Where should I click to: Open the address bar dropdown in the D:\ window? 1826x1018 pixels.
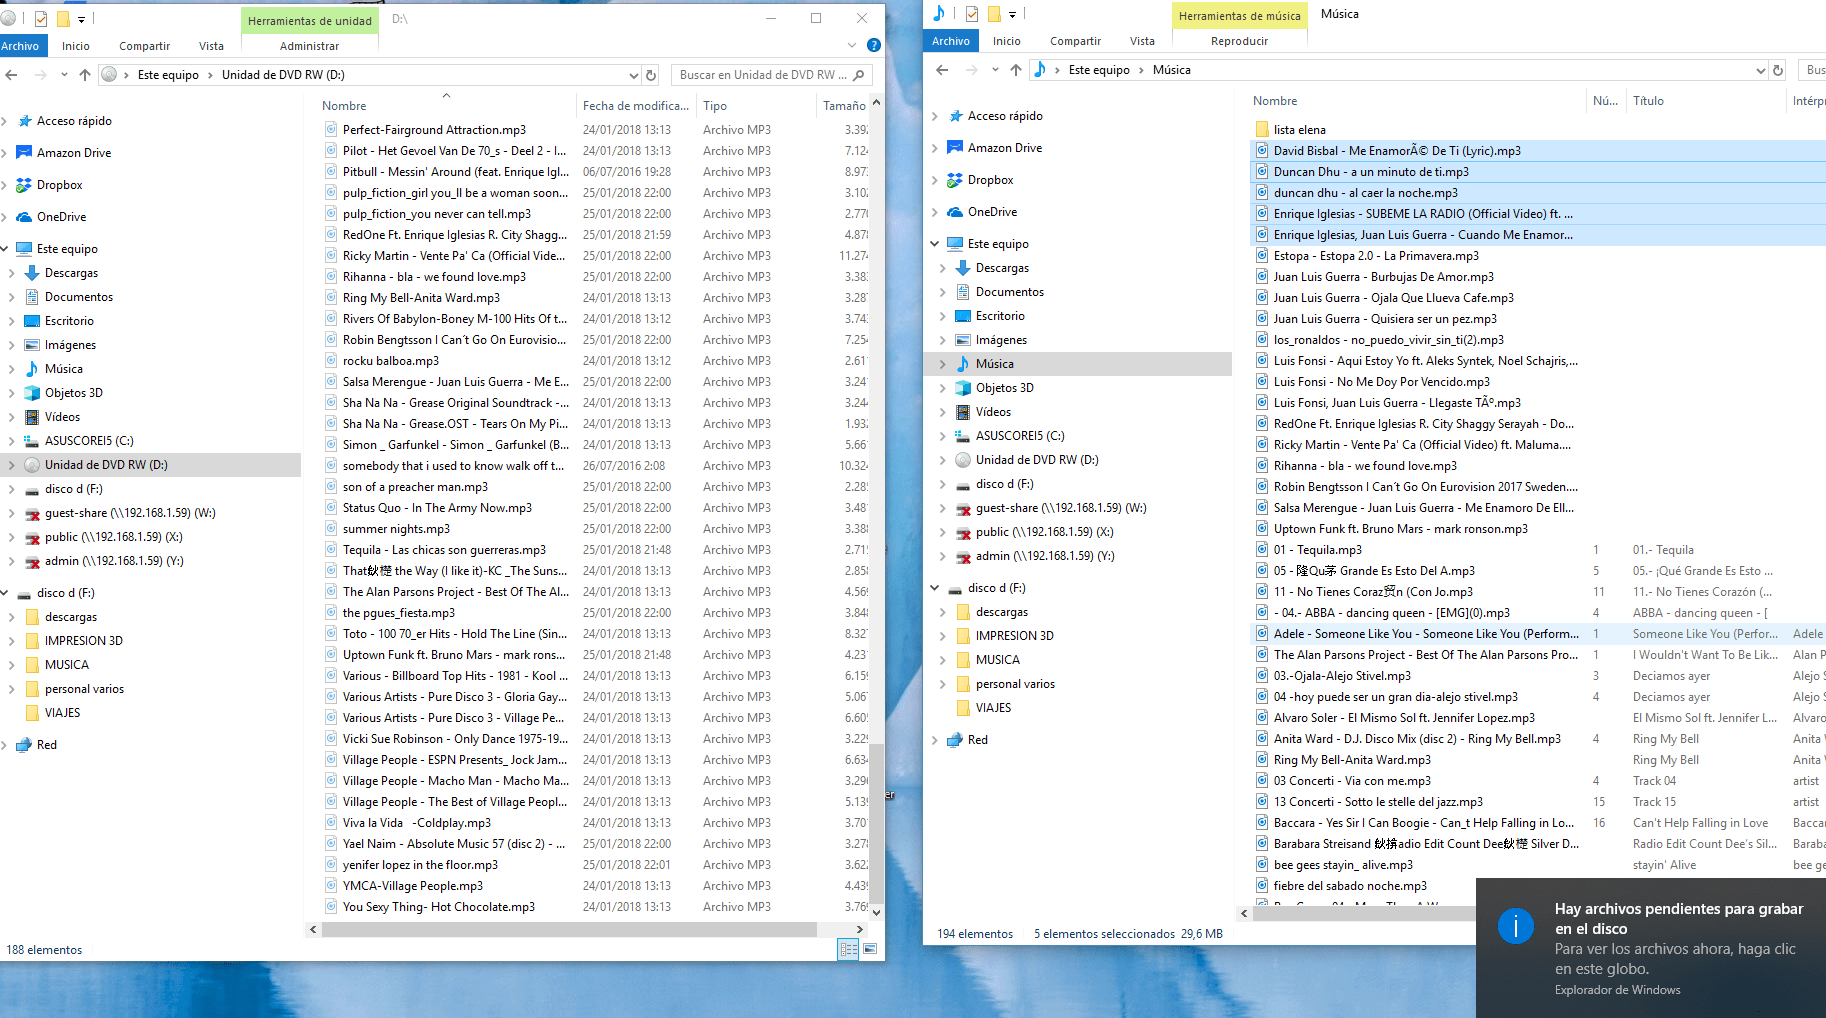(633, 74)
